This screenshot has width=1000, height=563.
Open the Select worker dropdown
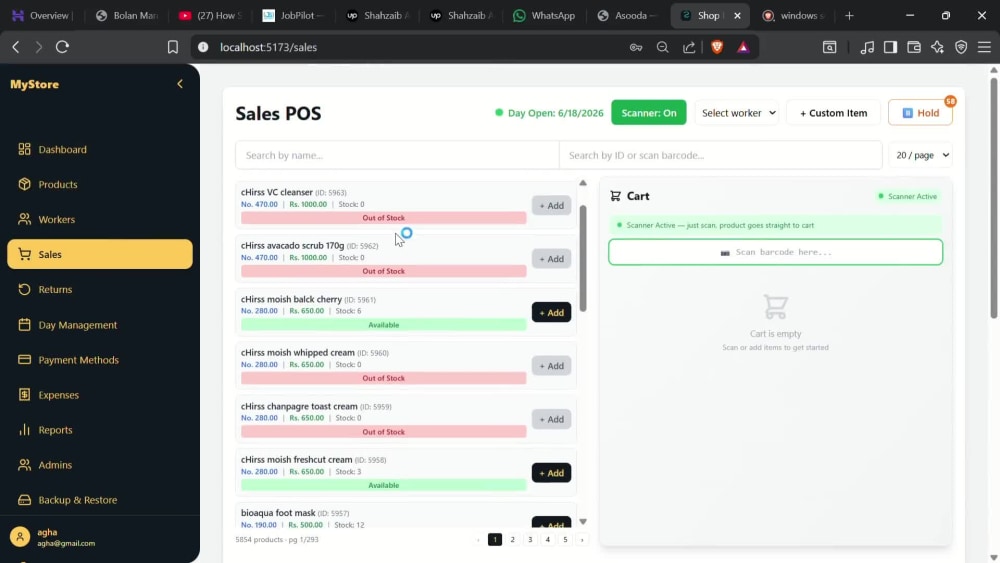738,113
